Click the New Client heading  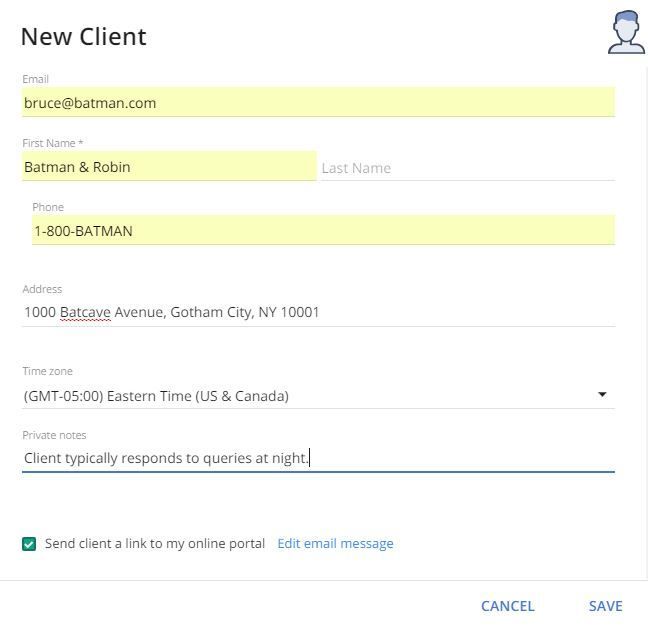point(84,37)
